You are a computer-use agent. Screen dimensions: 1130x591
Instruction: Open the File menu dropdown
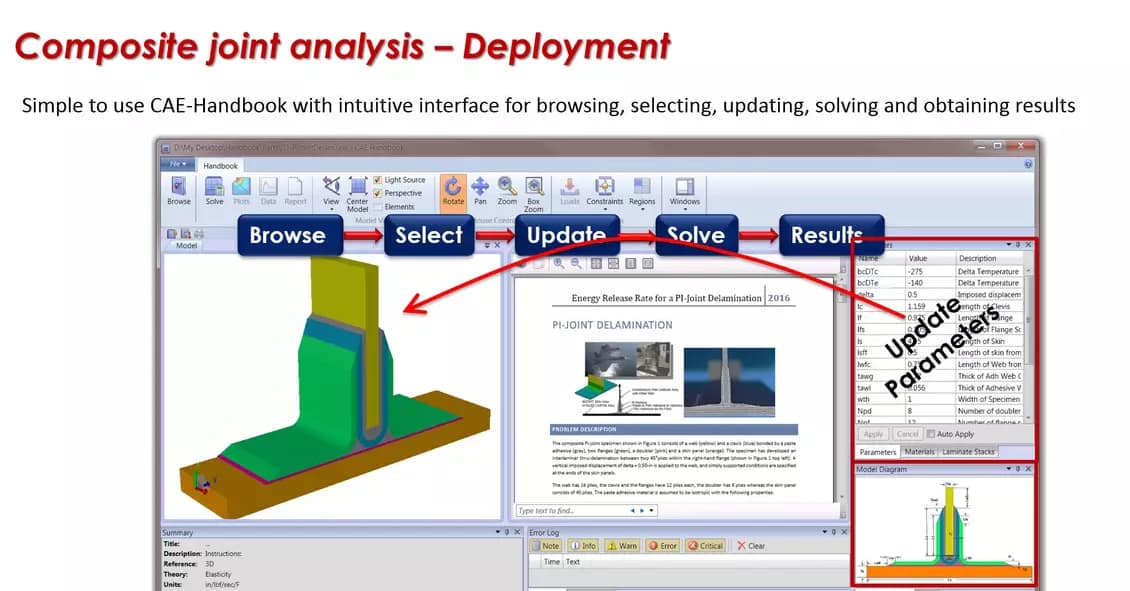(177, 162)
